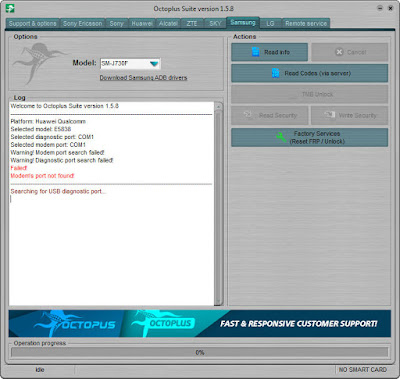Click the Write Security icon
The width and height of the screenshot is (400, 379).
(x=330, y=115)
